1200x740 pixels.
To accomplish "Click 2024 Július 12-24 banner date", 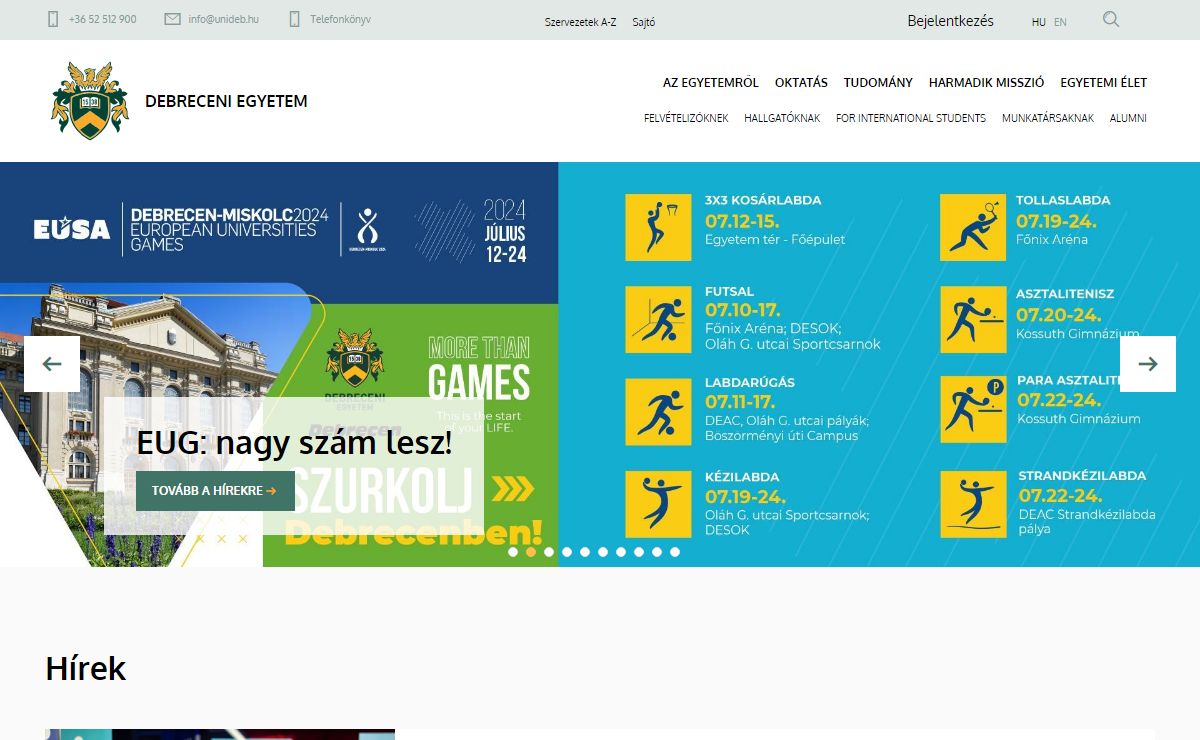I will click(504, 232).
